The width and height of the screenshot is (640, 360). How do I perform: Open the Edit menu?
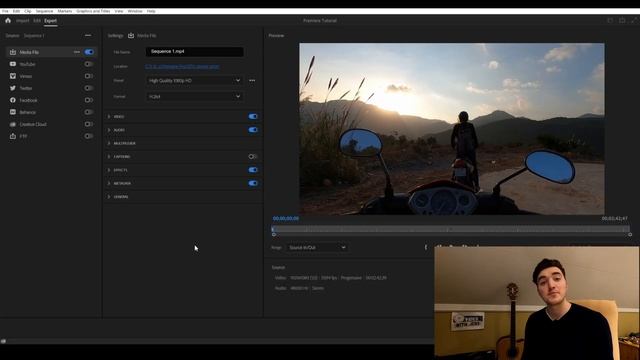pyautogui.click(x=16, y=11)
